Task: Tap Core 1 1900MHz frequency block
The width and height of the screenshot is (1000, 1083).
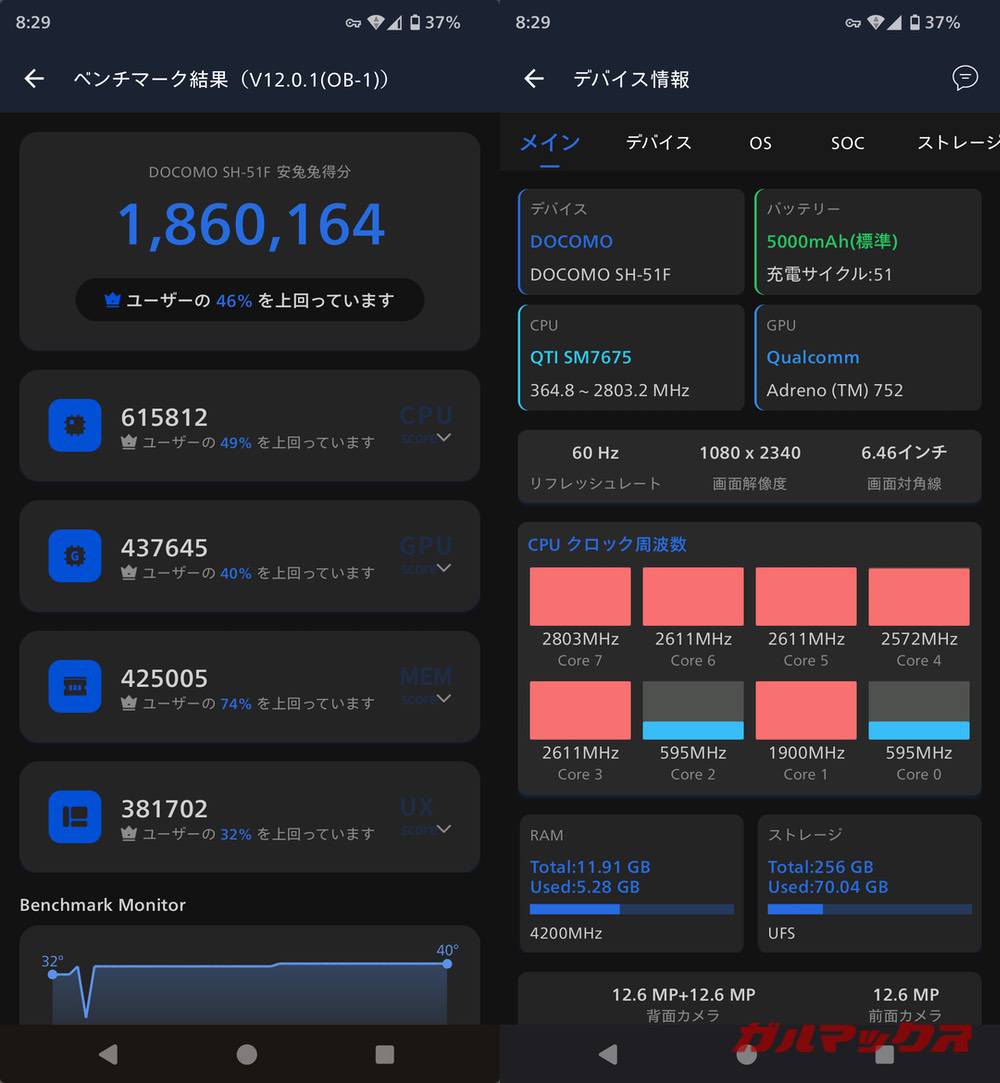Action: [x=806, y=711]
